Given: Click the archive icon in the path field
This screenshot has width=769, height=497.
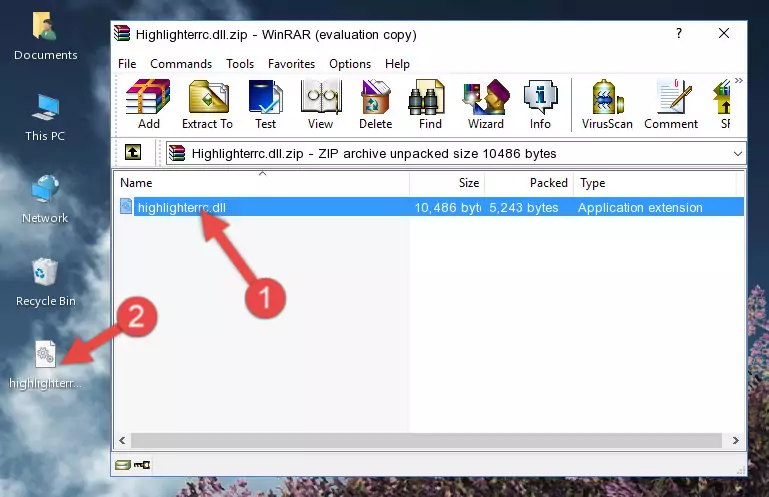Looking at the screenshot, I should (177, 154).
